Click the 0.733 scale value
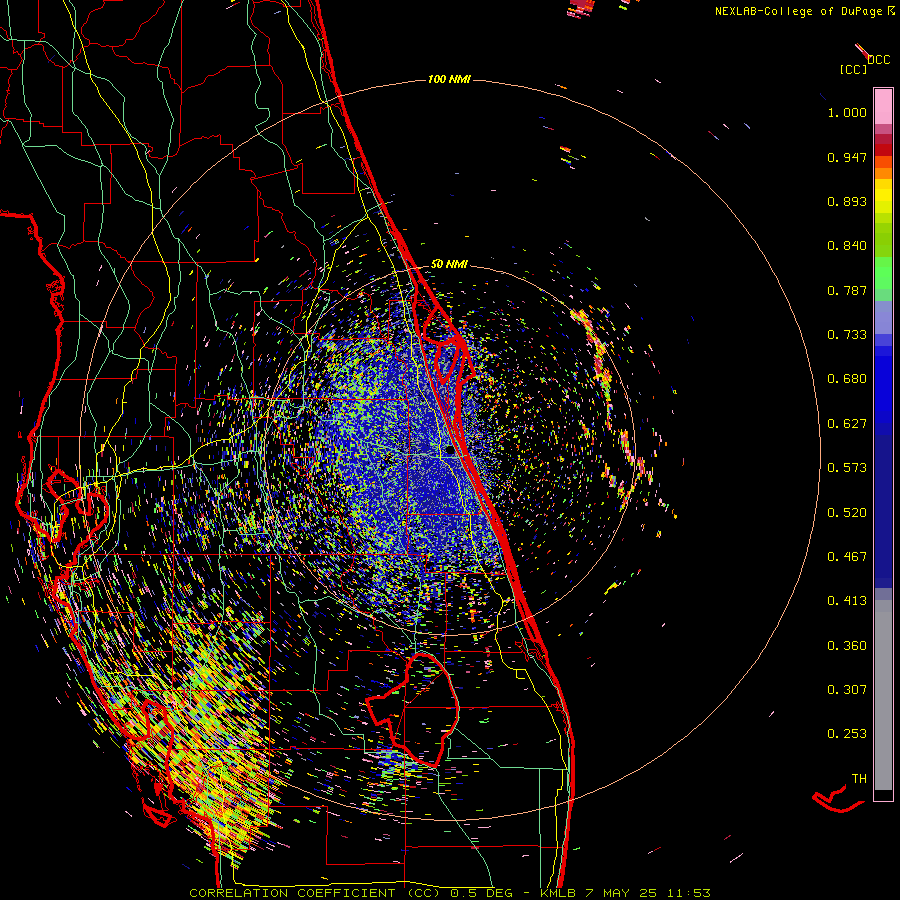900x900 pixels. pyautogui.click(x=847, y=335)
